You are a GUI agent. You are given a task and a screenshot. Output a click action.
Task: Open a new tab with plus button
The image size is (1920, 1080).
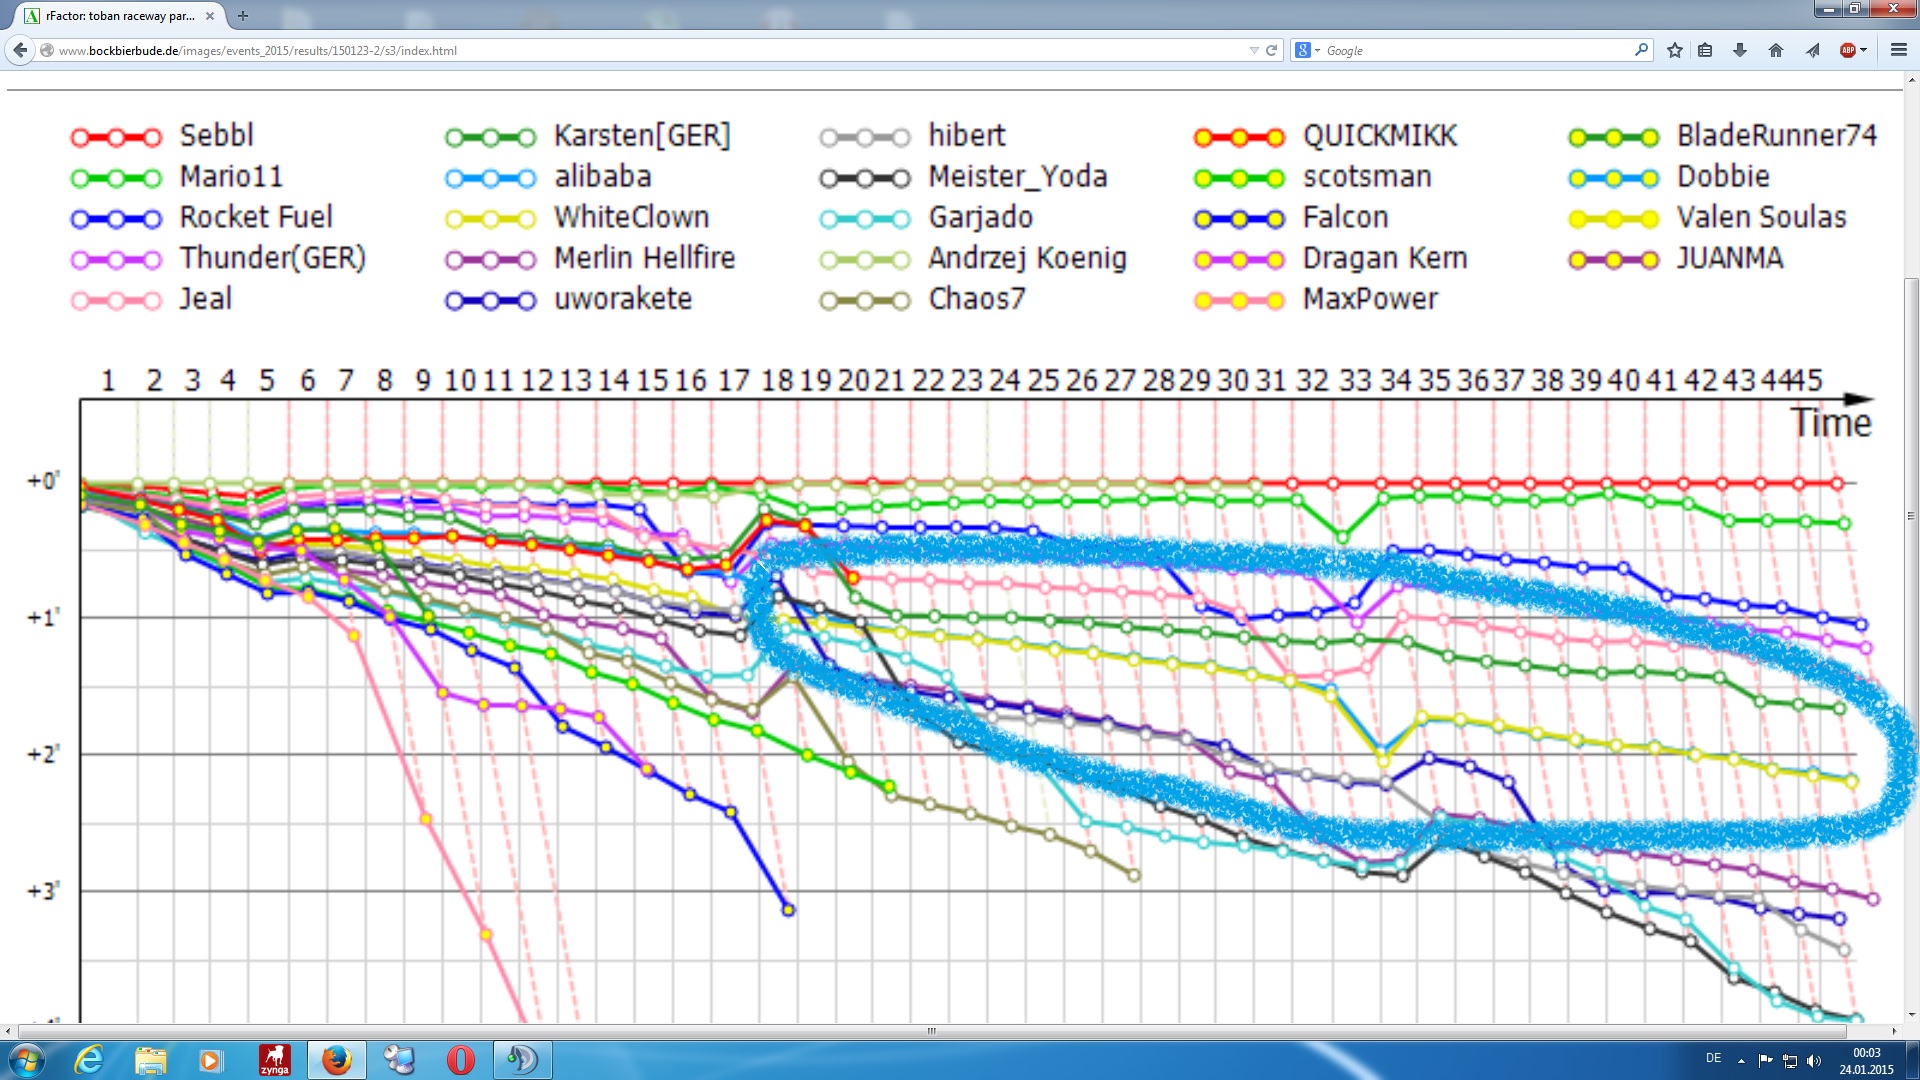[x=243, y=16]
